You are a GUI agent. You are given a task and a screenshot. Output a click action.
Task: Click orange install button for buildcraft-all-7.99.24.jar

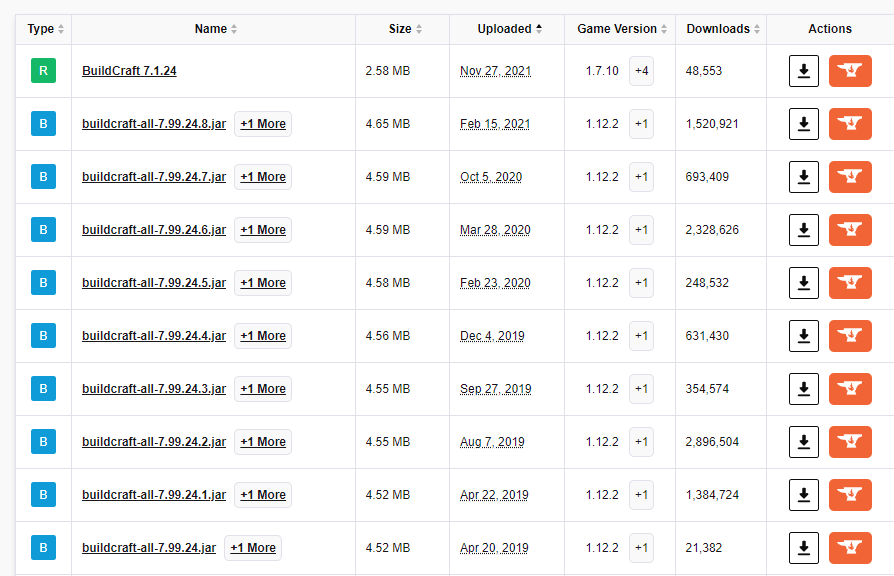pyautogui.click(x=850, y=548)
